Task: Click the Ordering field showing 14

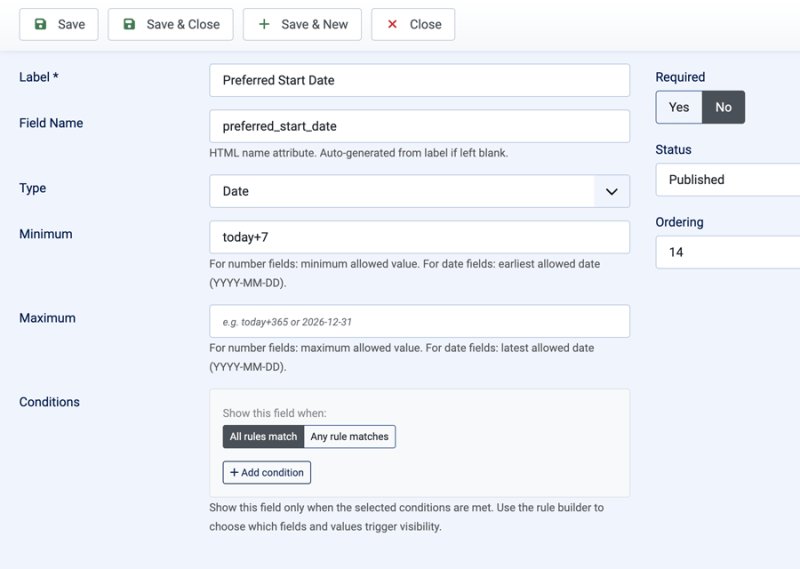Action: [728, 252]
